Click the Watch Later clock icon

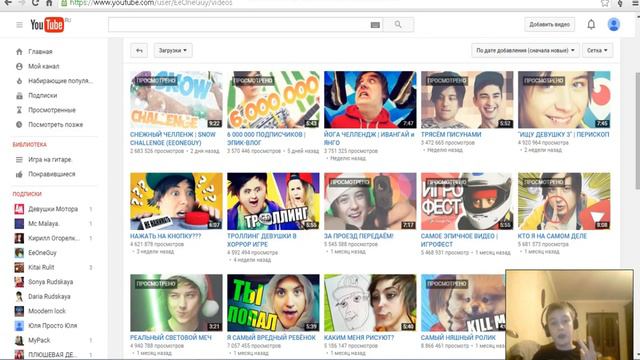coord(19,124)
